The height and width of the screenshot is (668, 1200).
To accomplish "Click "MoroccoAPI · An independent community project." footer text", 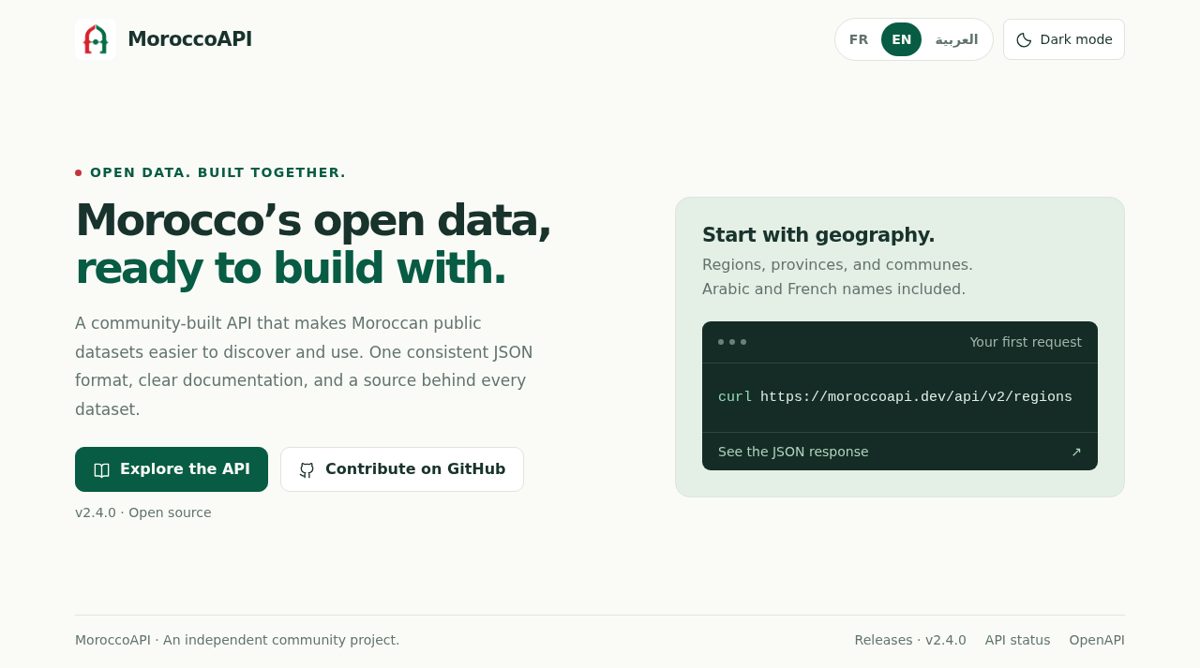I will (x=237, y=640).
